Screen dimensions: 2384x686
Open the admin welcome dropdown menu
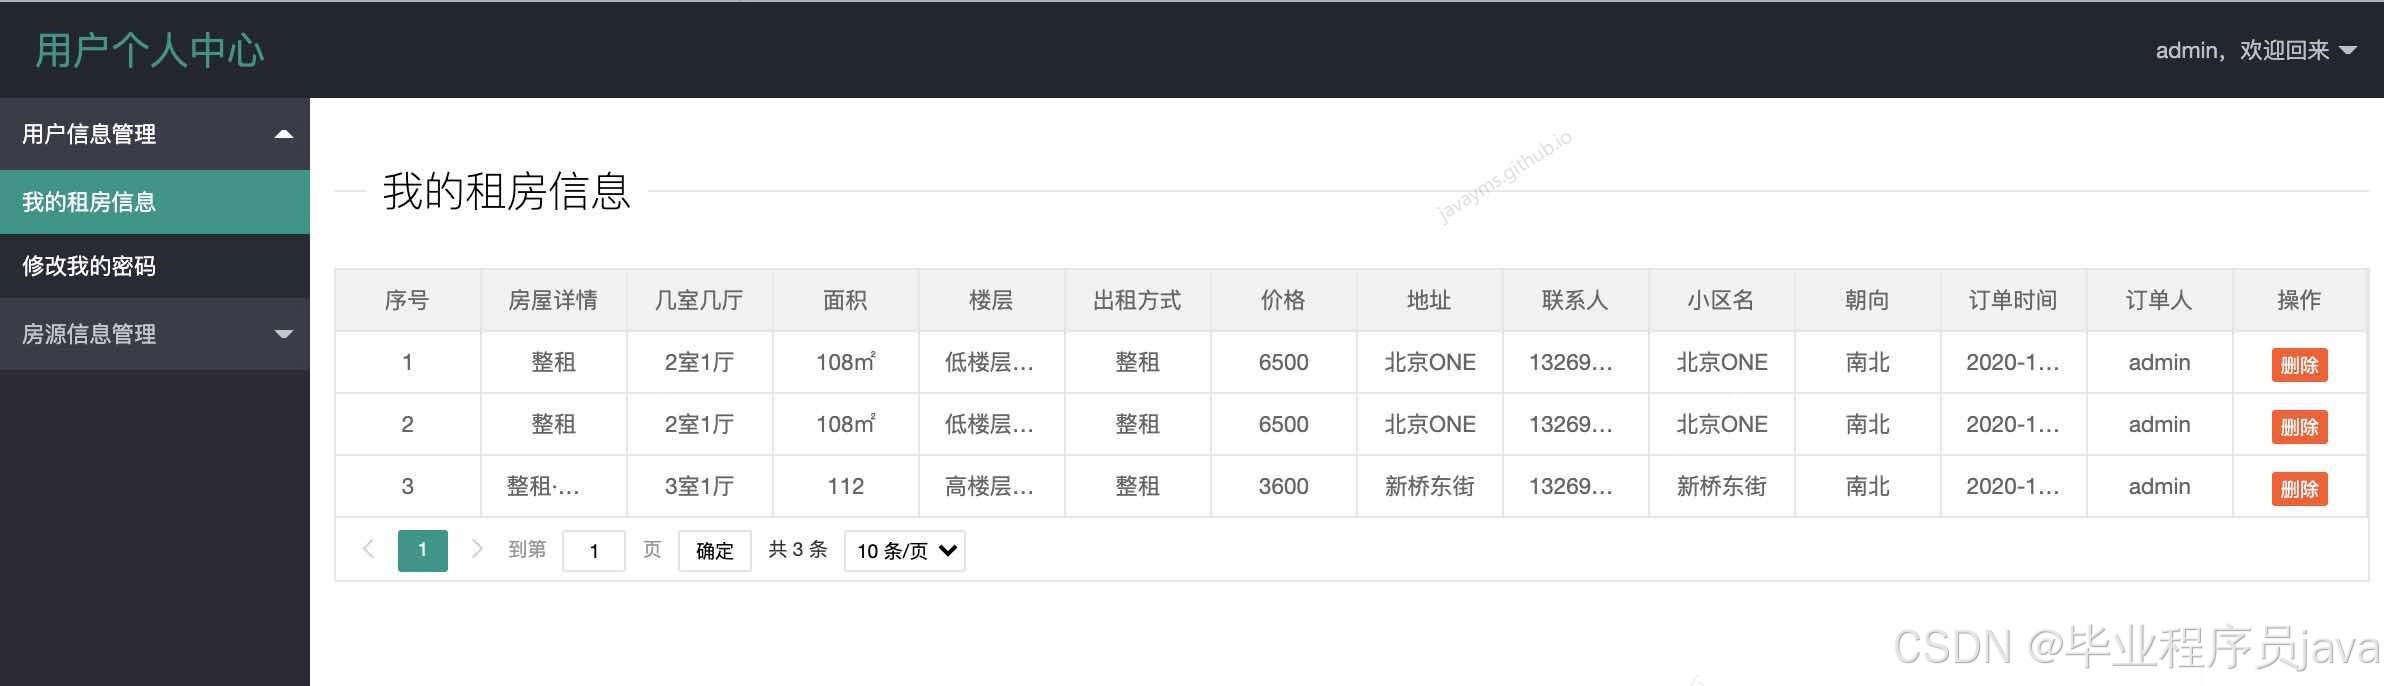(2255, 50)
